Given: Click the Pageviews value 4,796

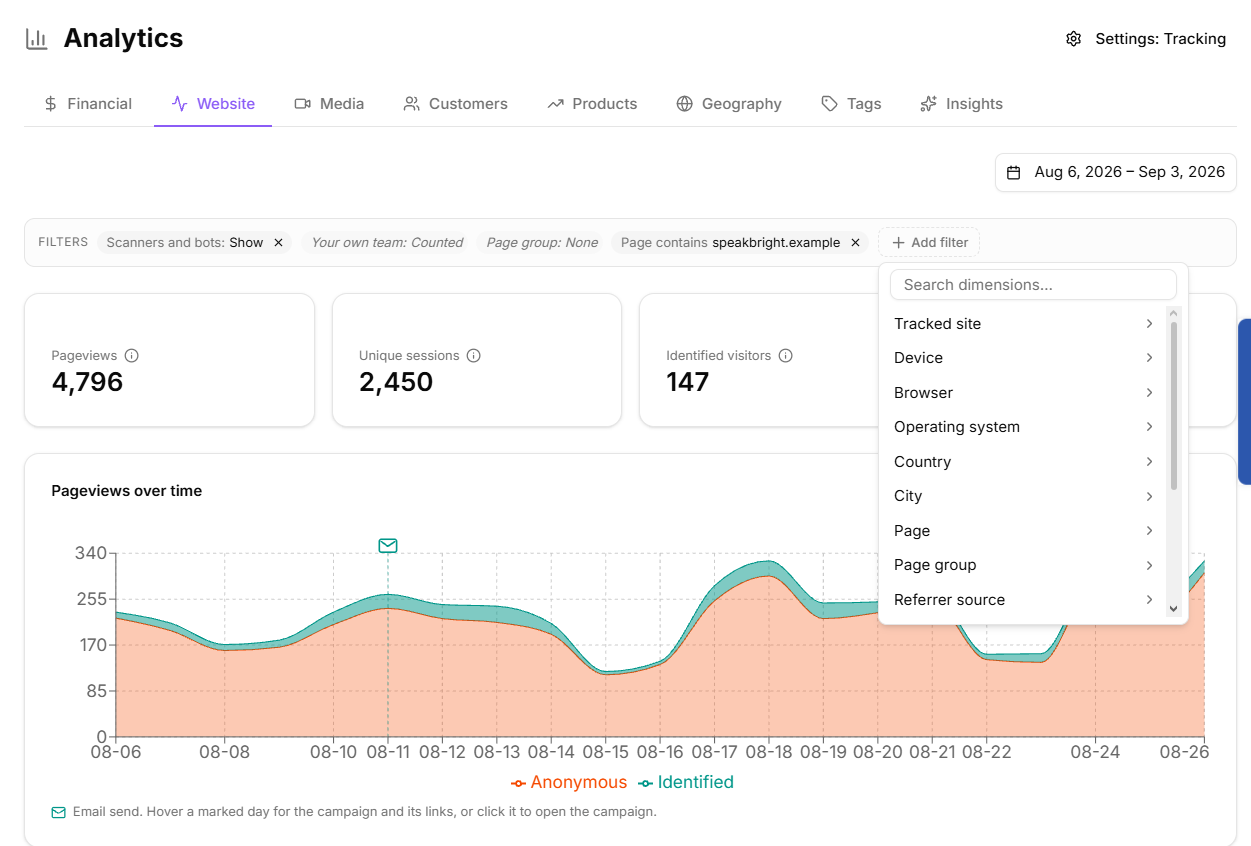Looking at the screenshot, I should coord(87,382).
